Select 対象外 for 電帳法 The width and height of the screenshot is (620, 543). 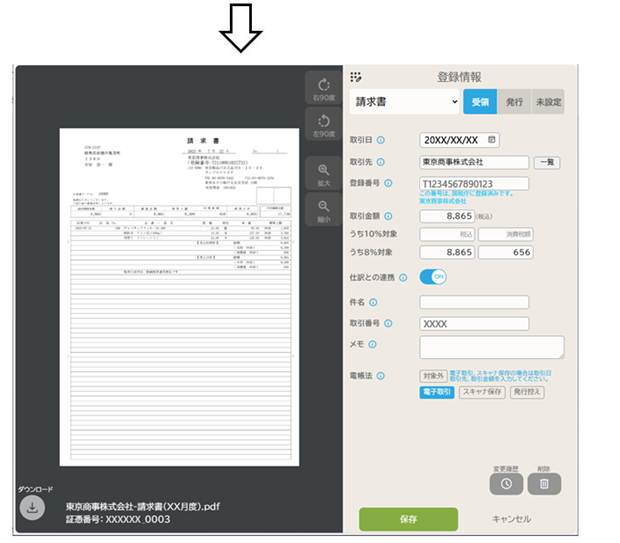pyautogui.click(x=433, y=376)
